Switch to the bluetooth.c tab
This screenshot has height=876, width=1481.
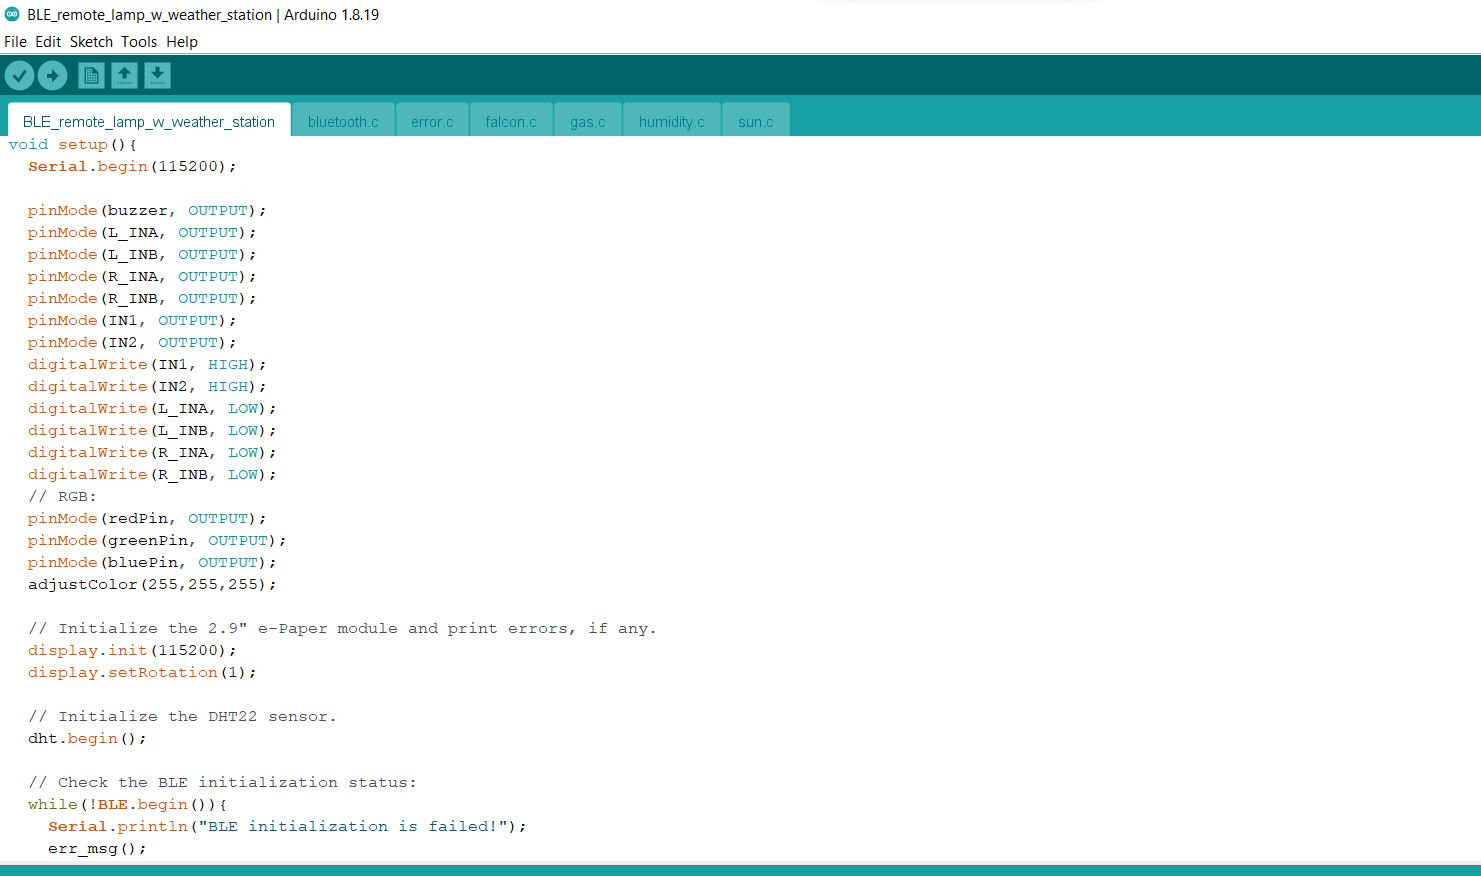click(343, 121)
